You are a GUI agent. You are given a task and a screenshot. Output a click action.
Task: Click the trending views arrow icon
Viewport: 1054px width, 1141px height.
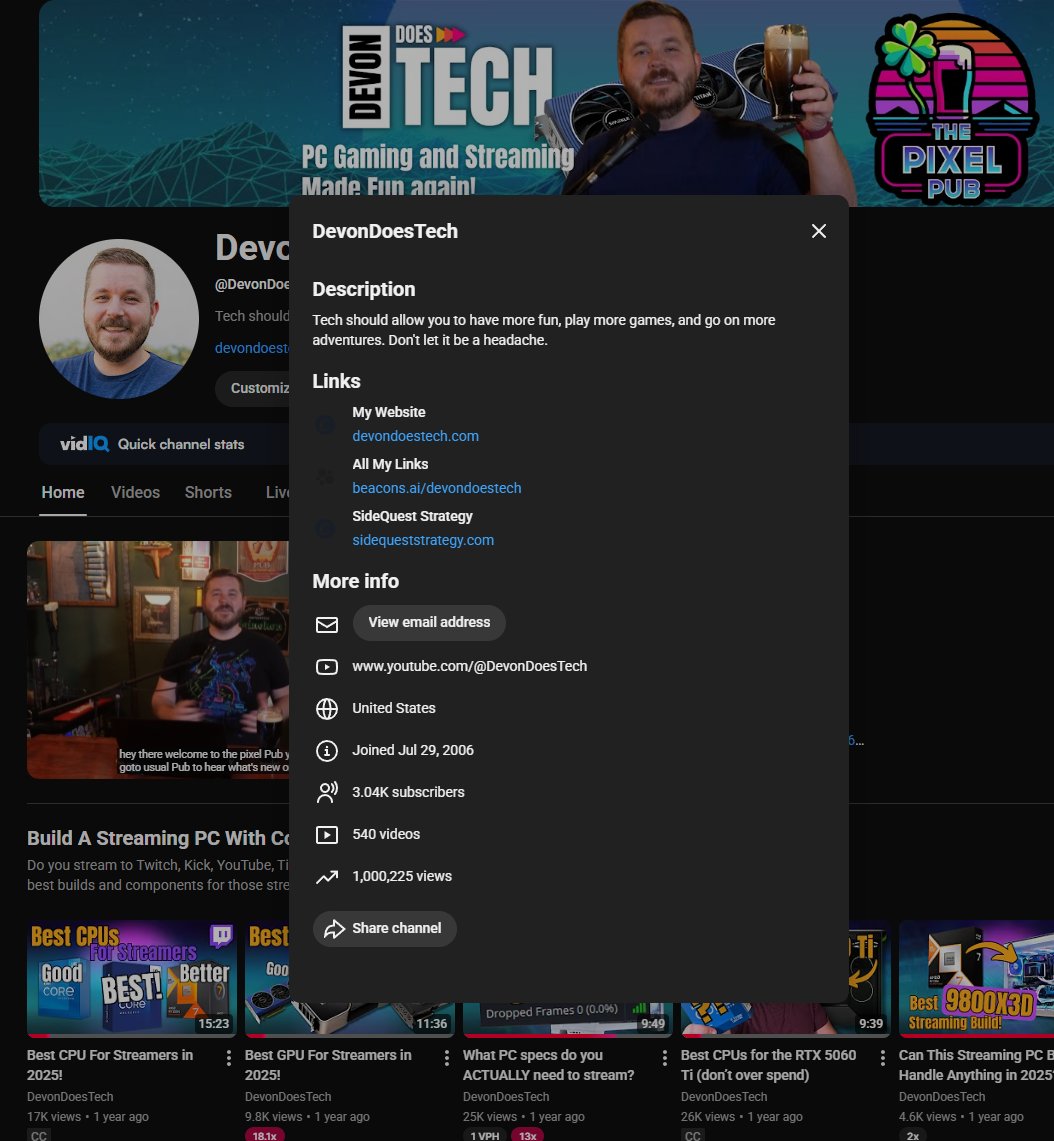pos(327,877)
